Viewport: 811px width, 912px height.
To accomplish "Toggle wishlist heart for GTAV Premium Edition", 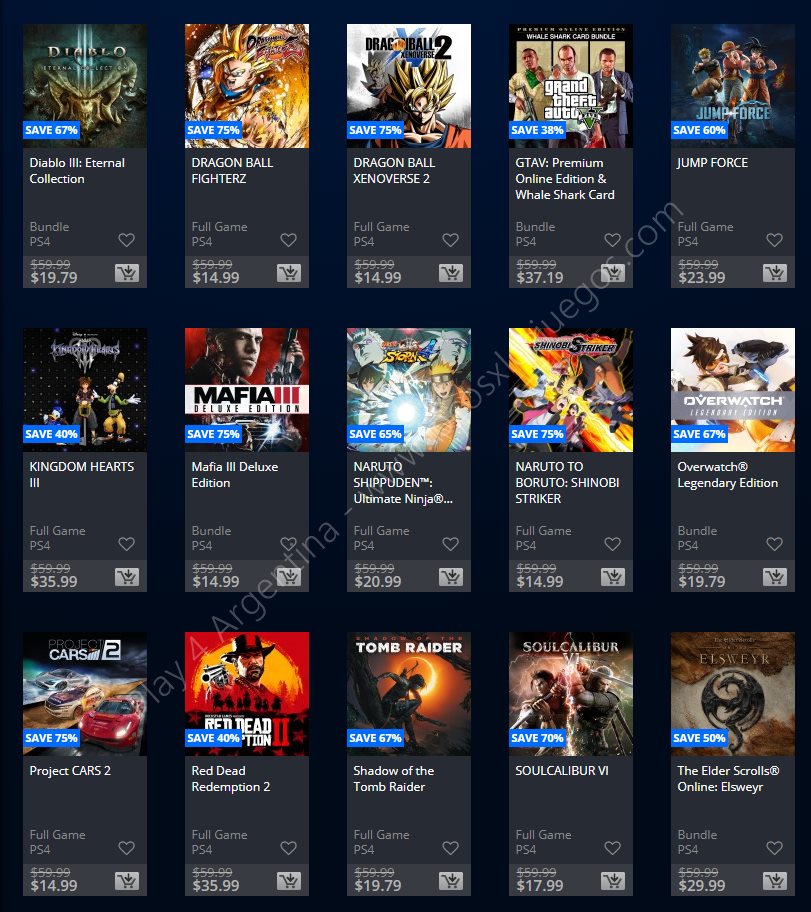I will point(612,240).
